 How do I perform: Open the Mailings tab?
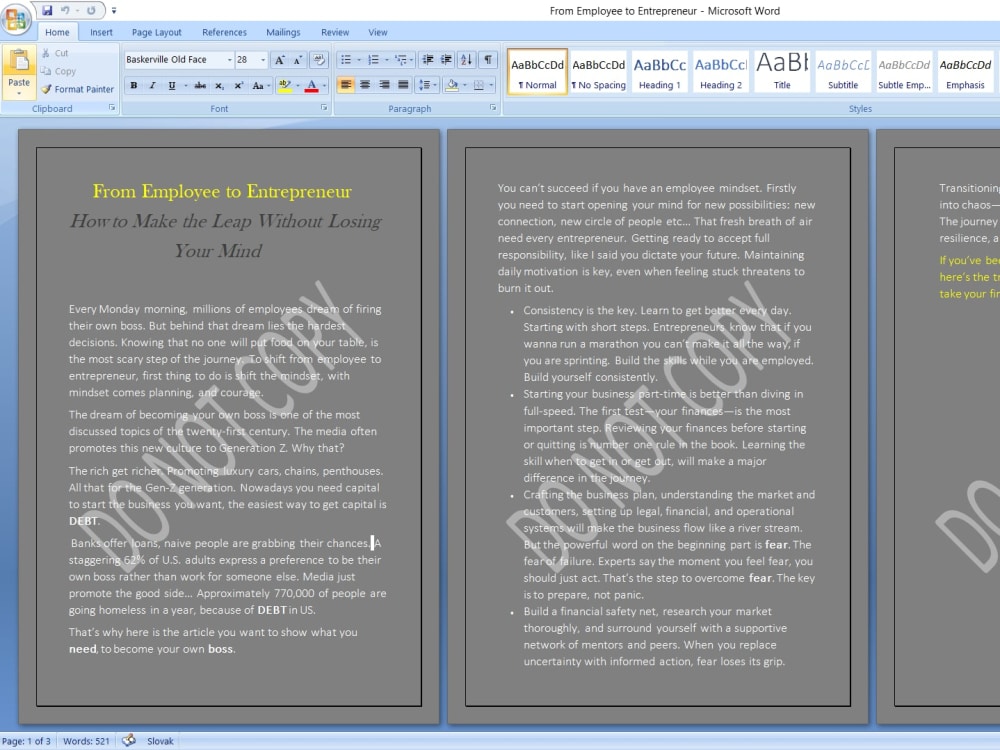click(283, 32)
